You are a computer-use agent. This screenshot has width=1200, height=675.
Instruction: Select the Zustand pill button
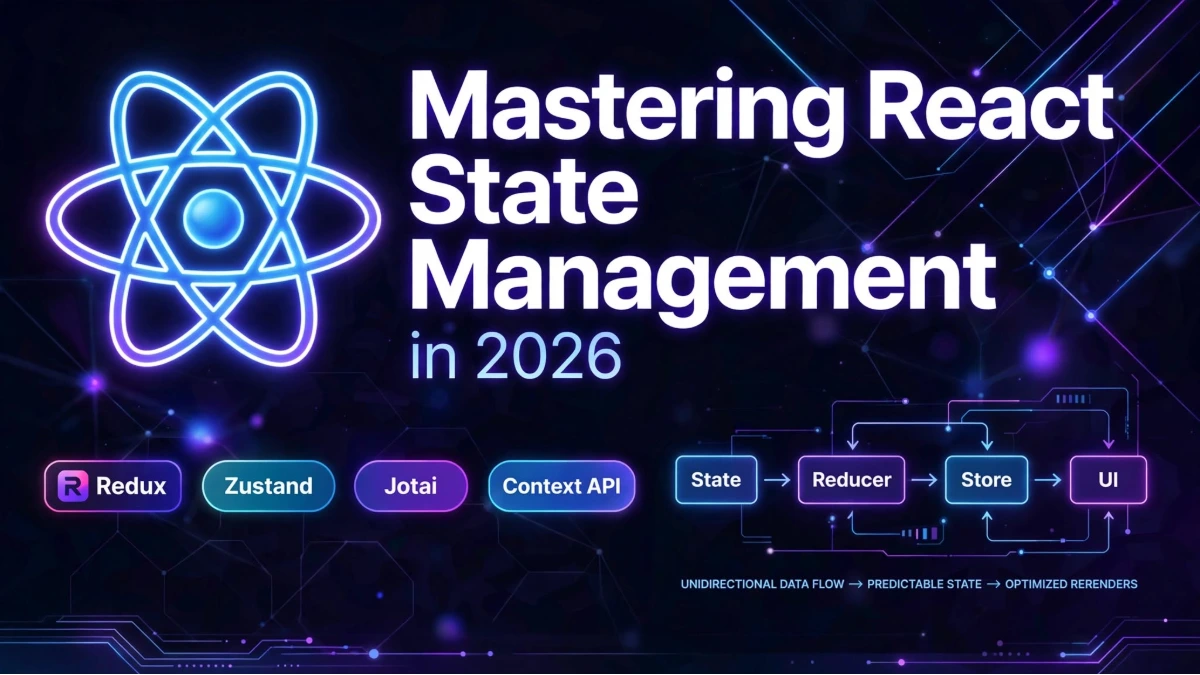[x=268, y=487]
